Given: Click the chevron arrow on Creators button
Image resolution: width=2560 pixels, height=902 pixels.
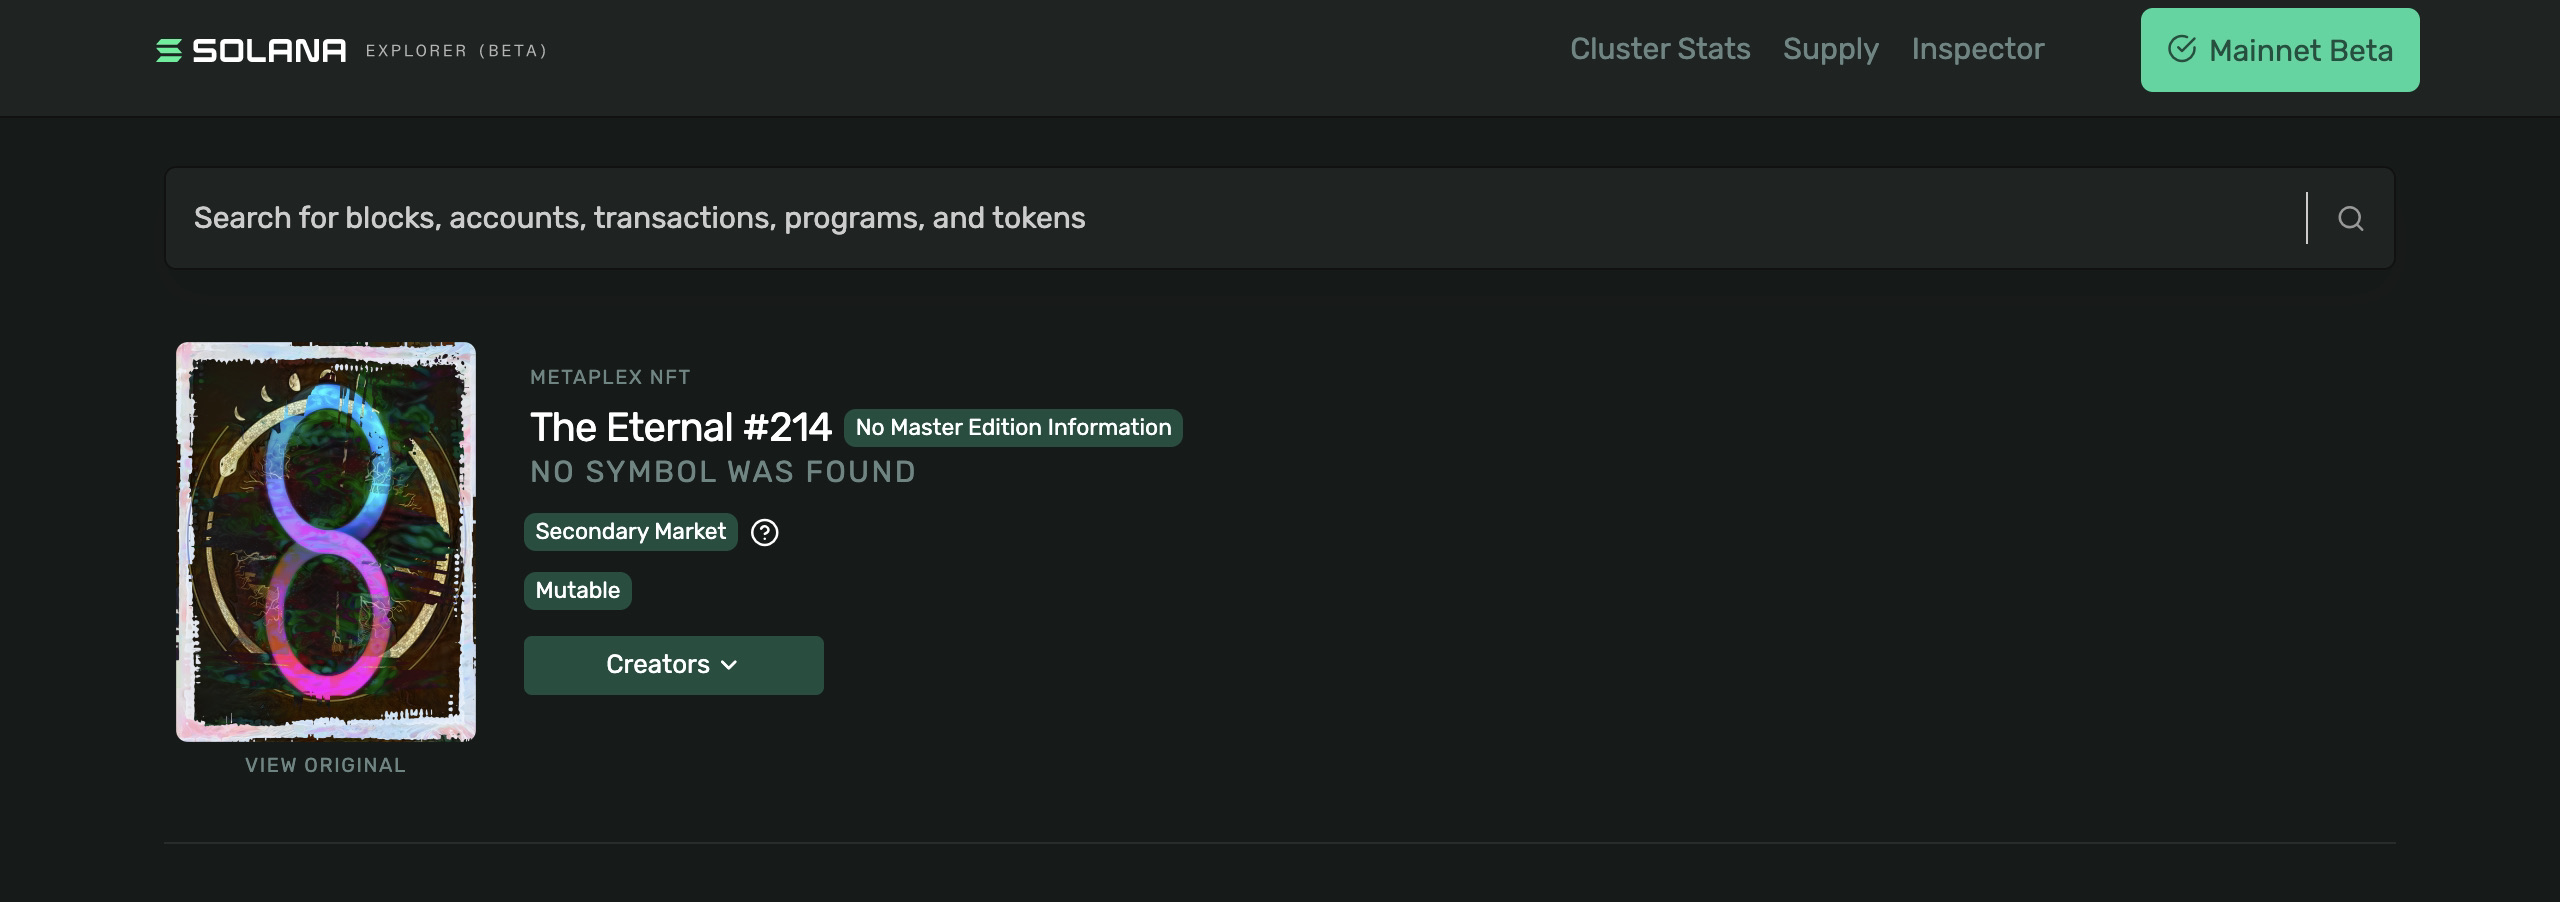Looking at the screenshot, I should coord(729,665).
